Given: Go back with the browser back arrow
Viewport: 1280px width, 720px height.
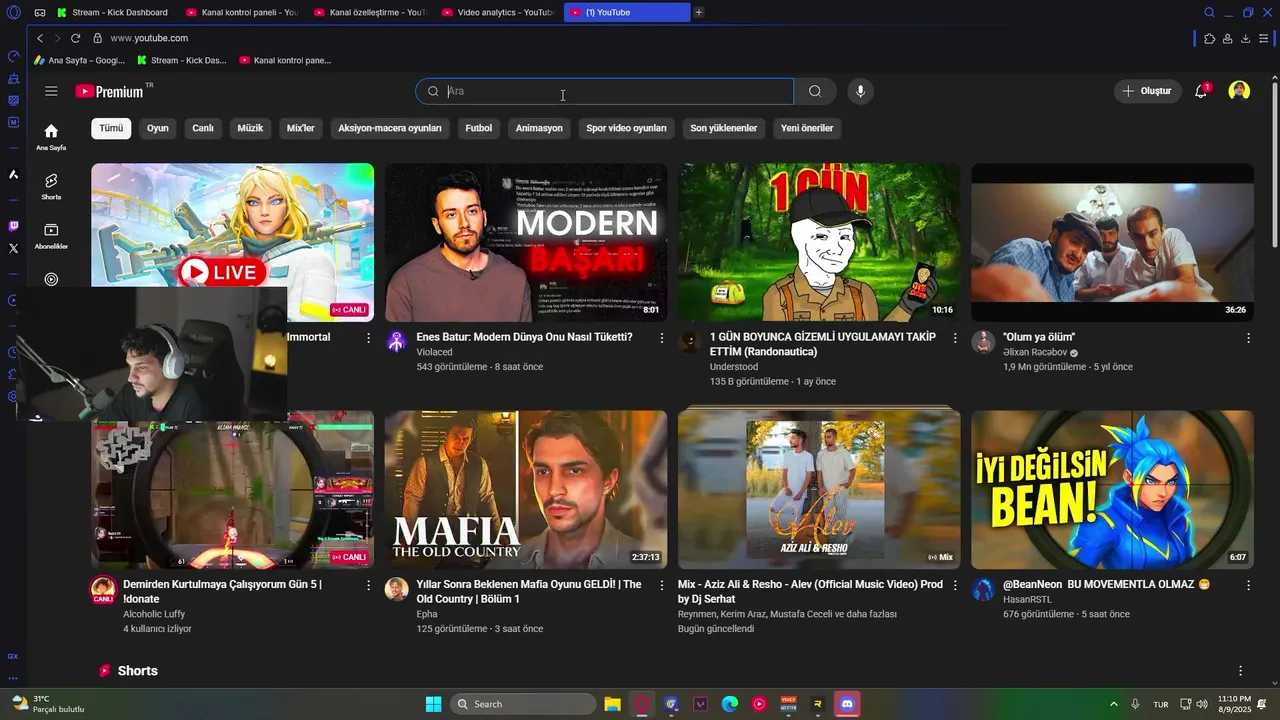Looking at the screenshot, I should [x=40, y=38].
